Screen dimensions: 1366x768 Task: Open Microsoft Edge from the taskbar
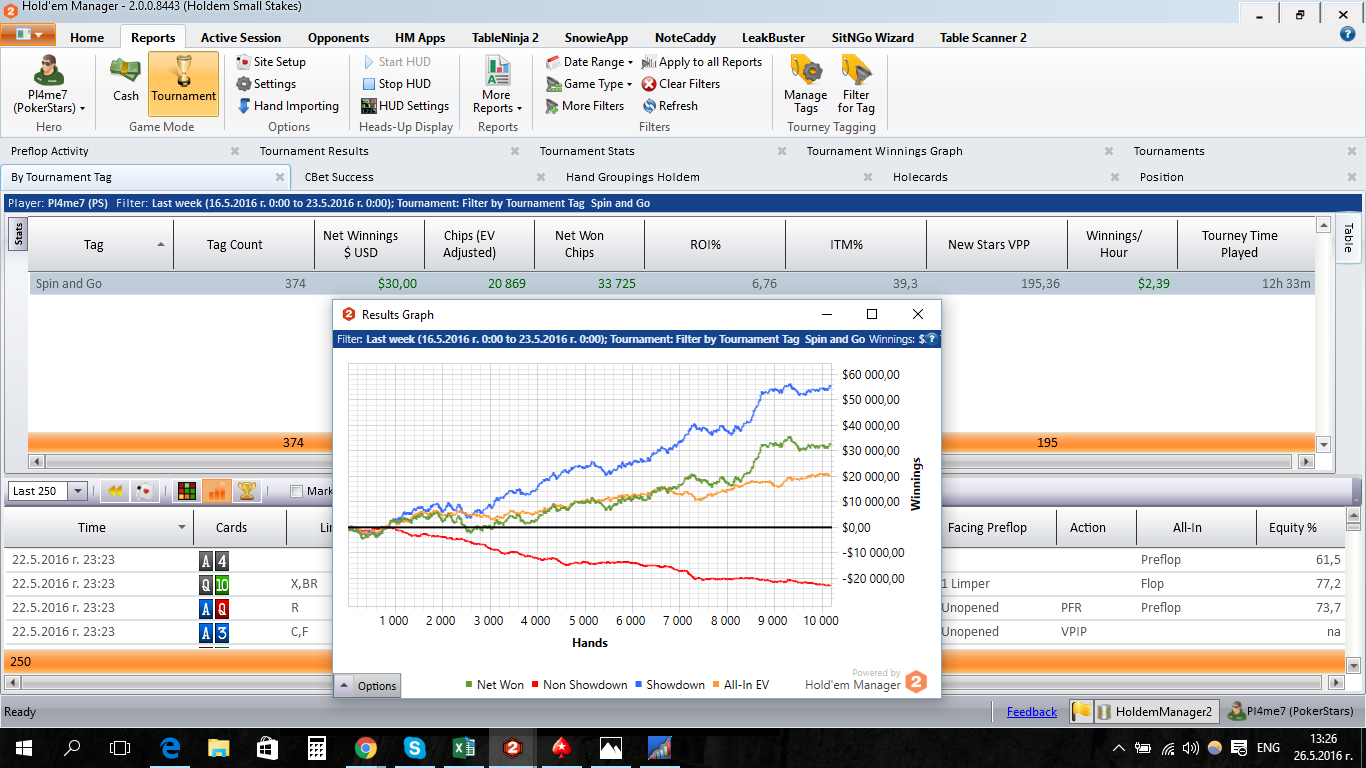[x=170, y=747]
